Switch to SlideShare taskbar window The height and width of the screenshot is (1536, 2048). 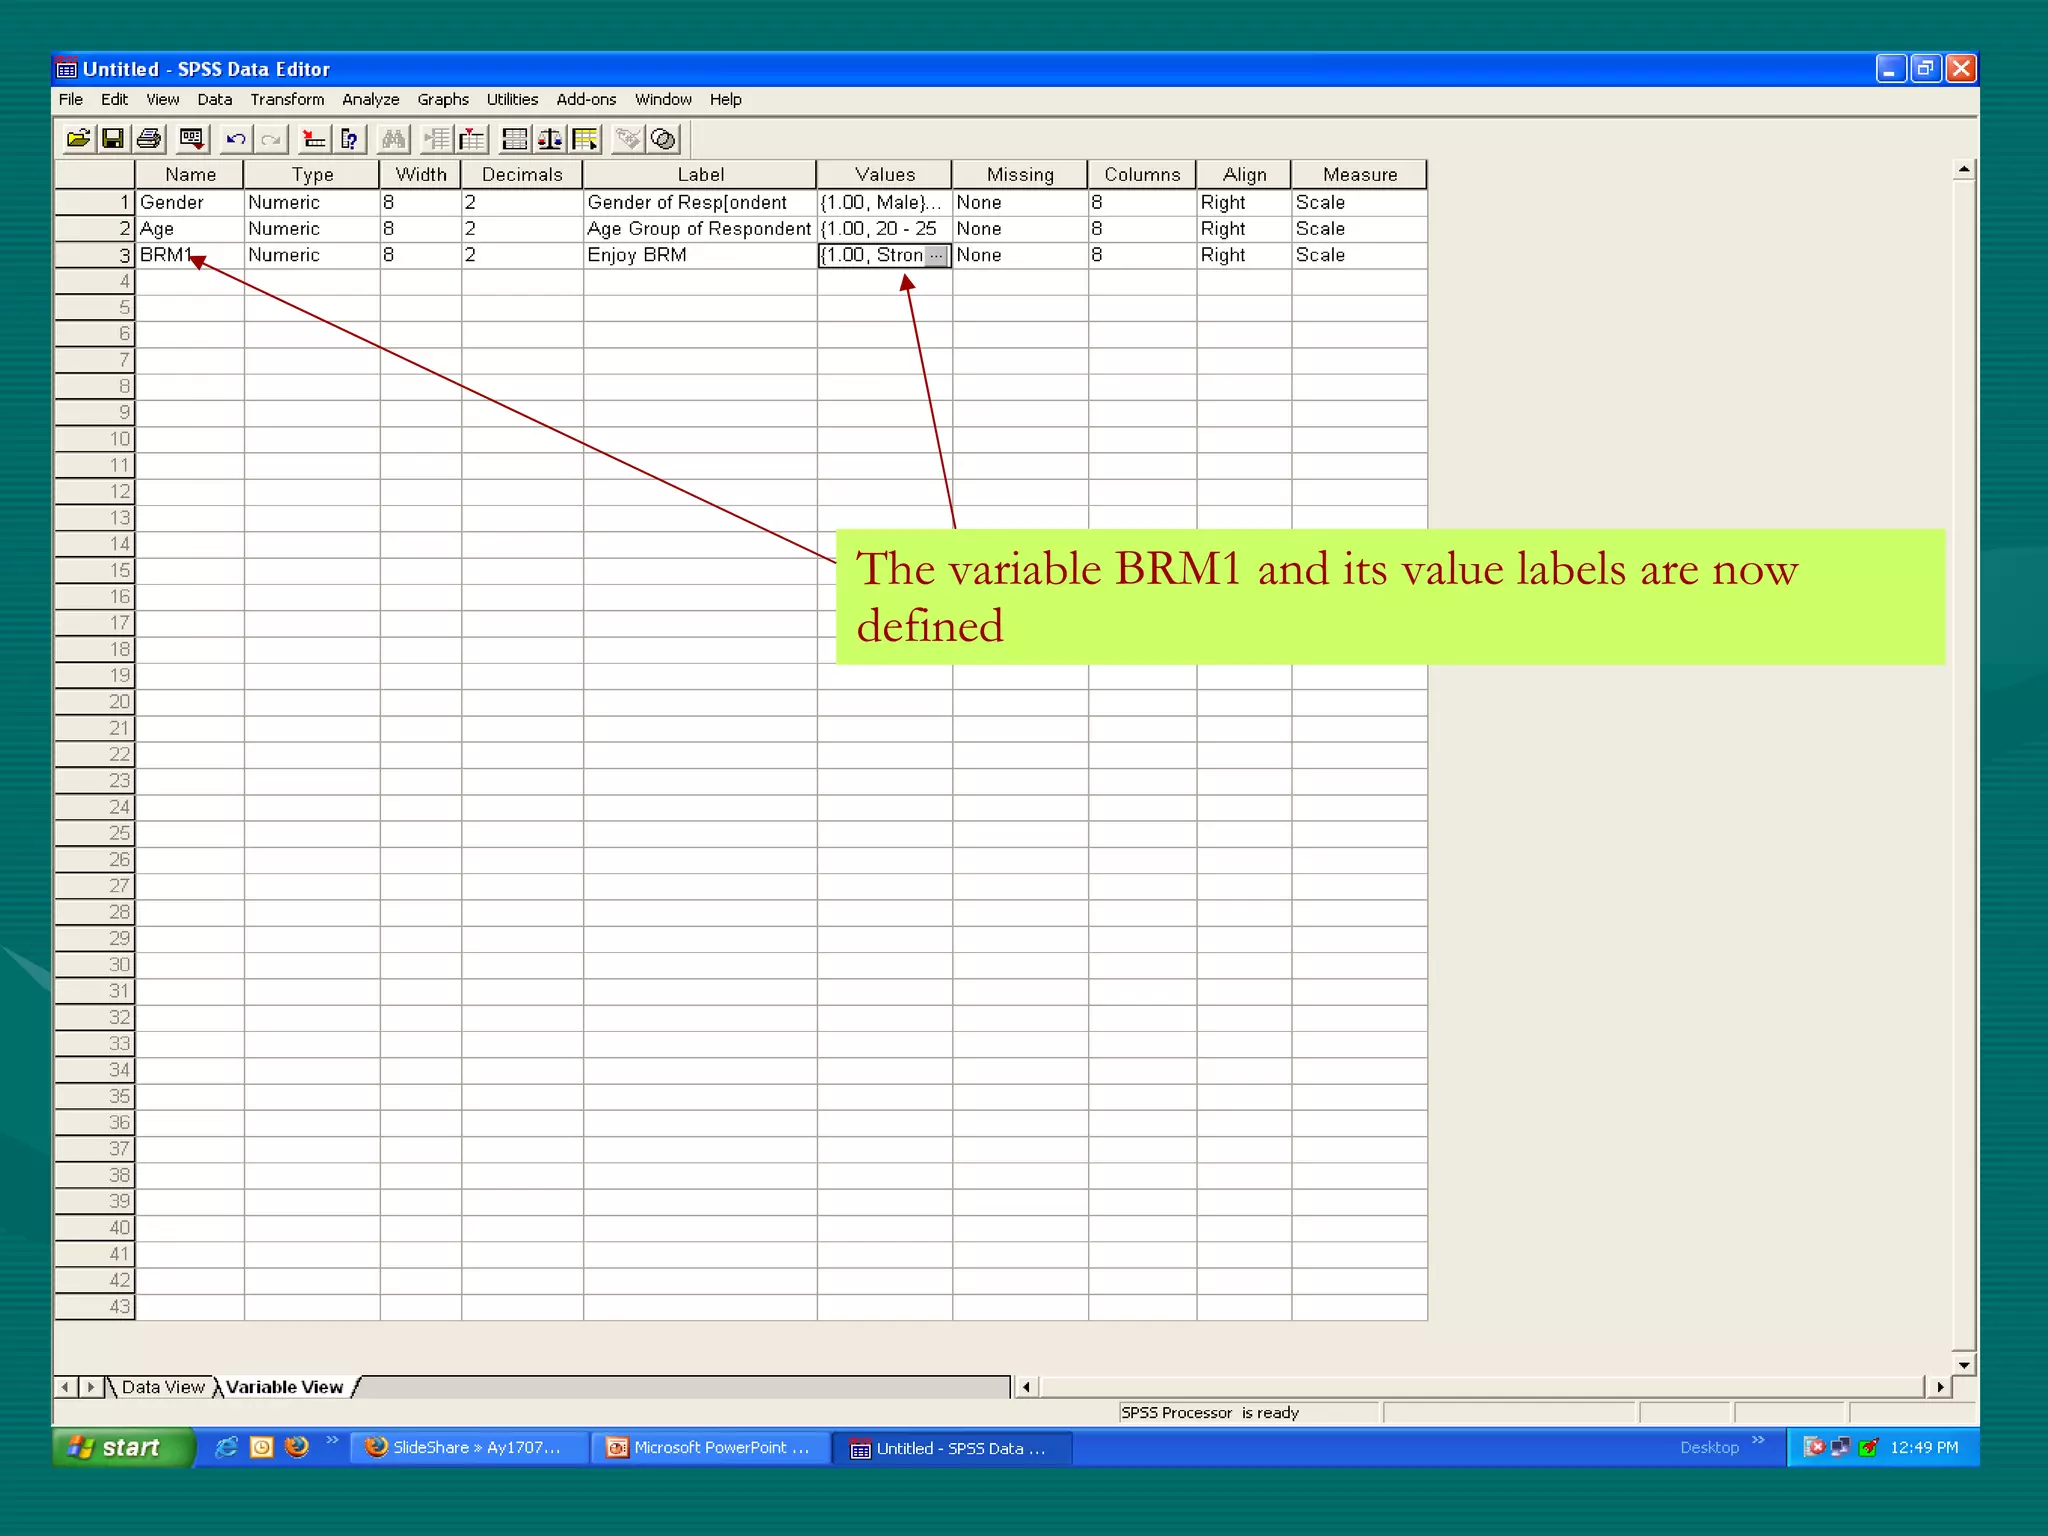[x=470, y=1447]
